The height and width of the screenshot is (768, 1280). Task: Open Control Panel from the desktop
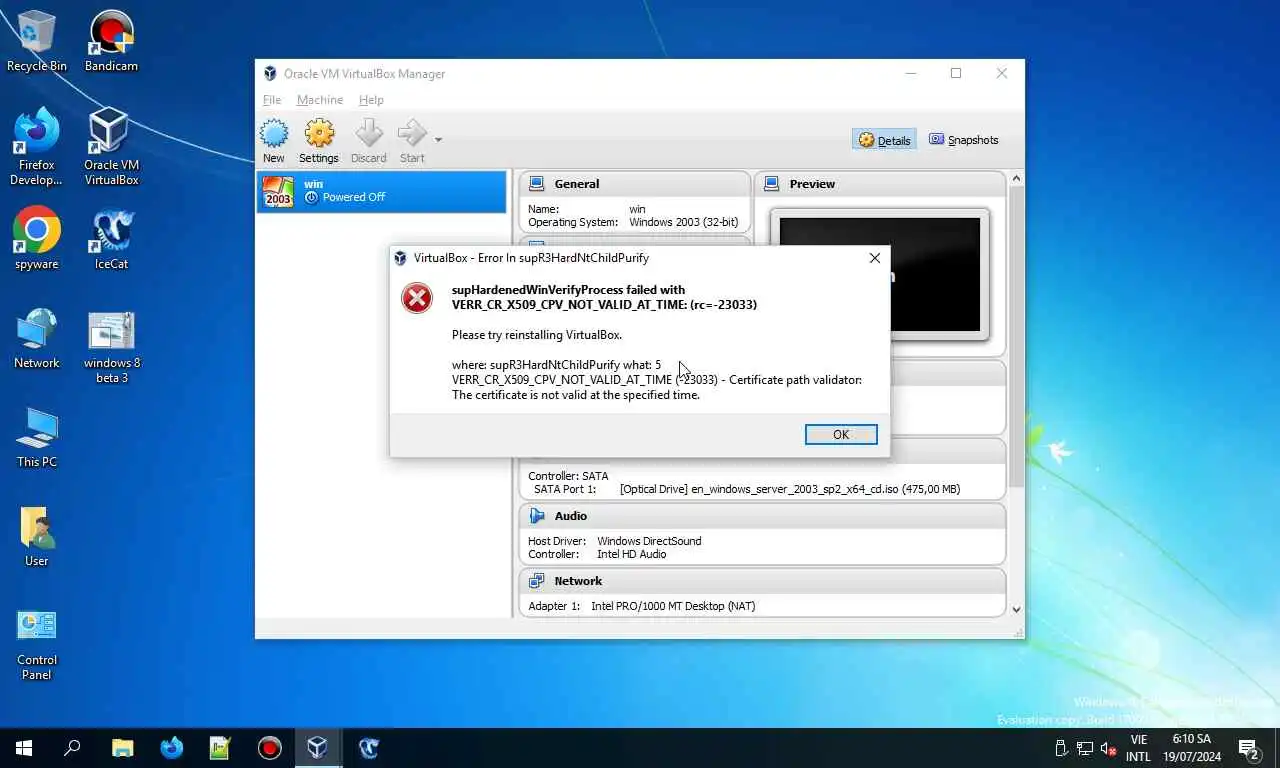click(37, 643)
